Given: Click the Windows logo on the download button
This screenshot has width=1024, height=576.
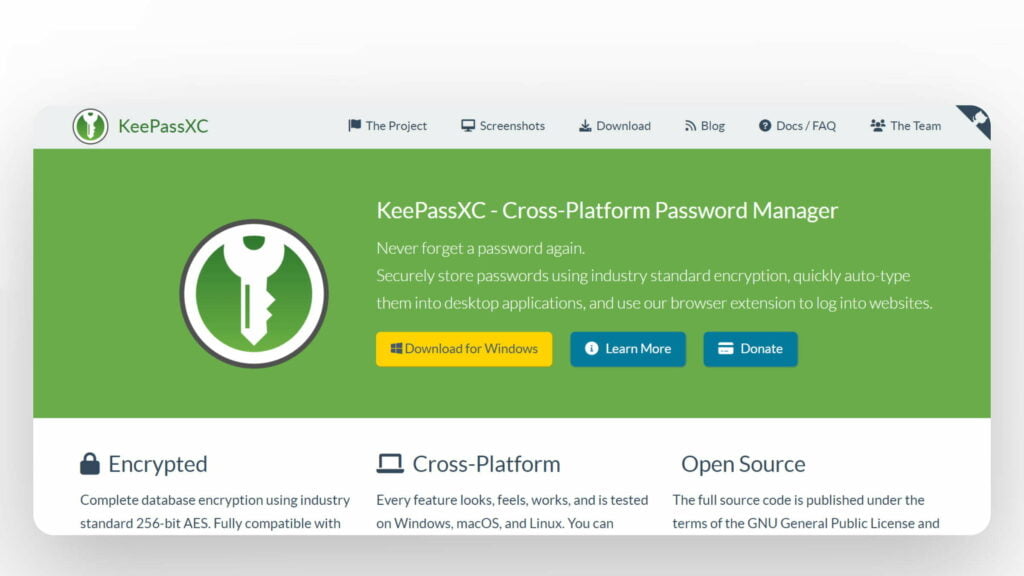Looking at the screenshot, I should 397,349.
